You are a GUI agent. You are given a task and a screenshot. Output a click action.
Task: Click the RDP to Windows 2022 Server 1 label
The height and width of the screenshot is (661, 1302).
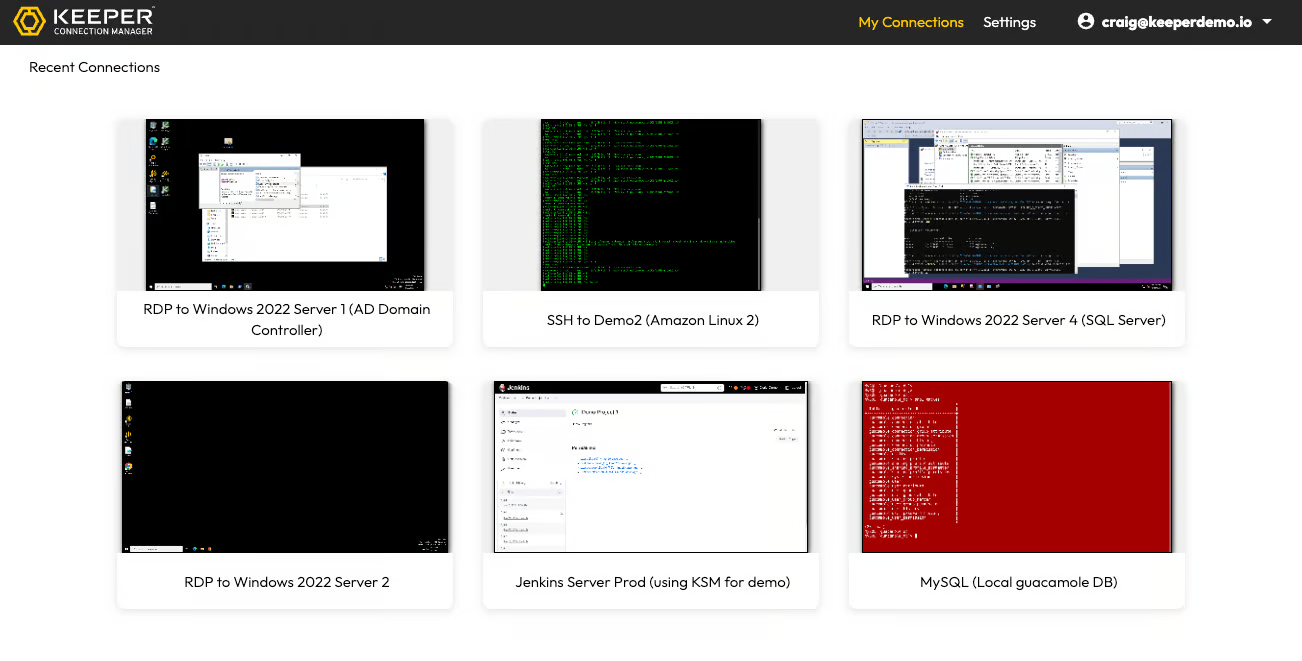[x=286, y=319]
